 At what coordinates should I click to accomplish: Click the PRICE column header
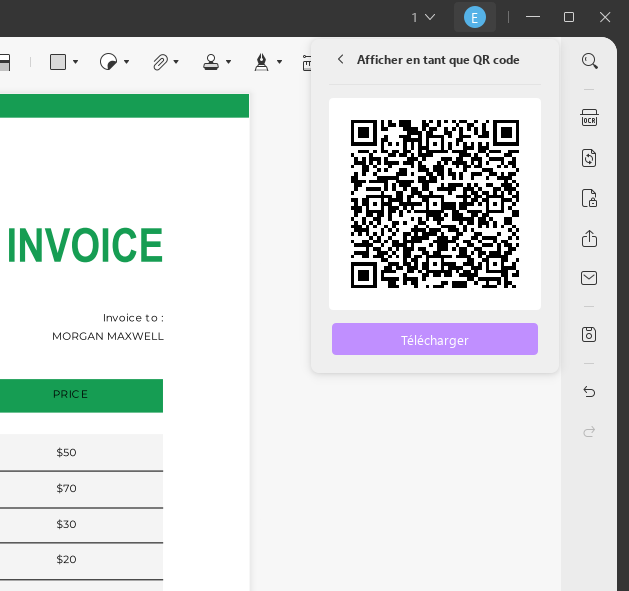pos(70,394)
